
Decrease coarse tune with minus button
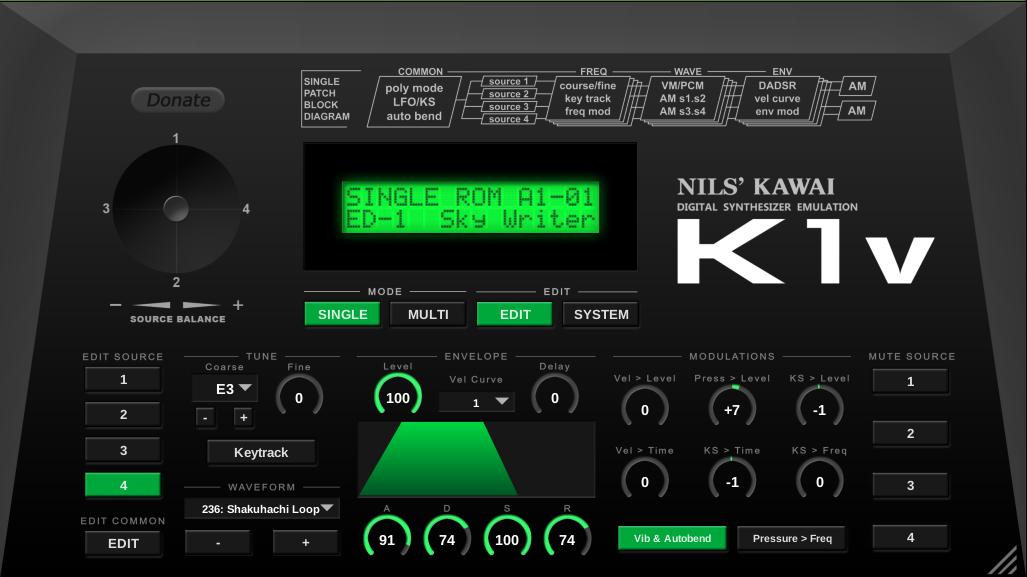click(x=206, y=417)
